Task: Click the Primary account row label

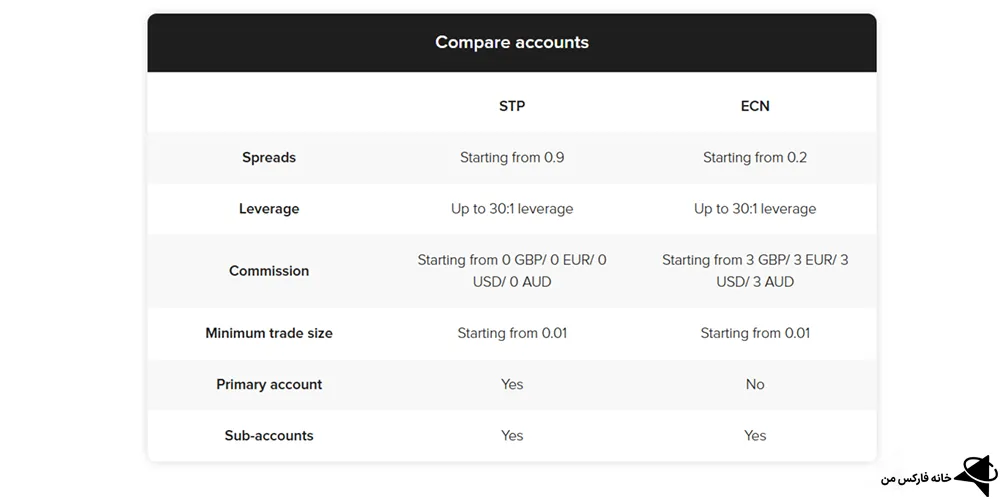Action: point(269,385)
